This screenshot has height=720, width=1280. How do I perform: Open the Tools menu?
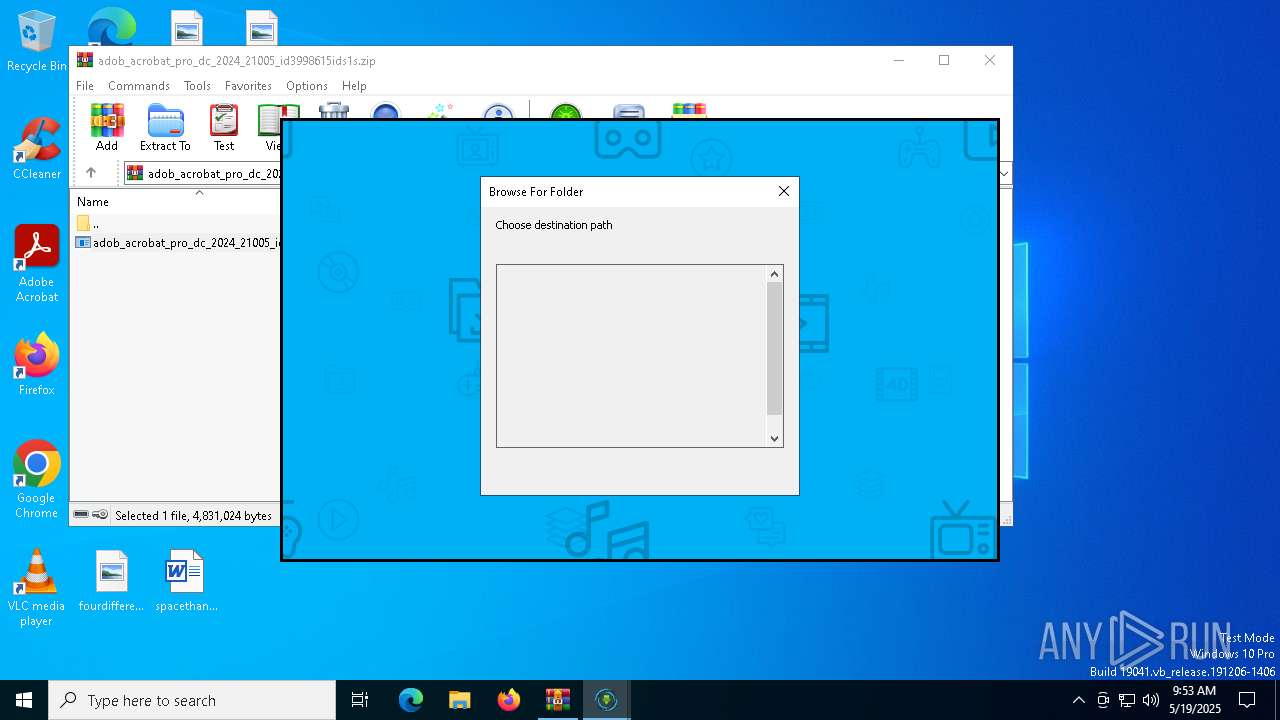(x=197, y=86)
